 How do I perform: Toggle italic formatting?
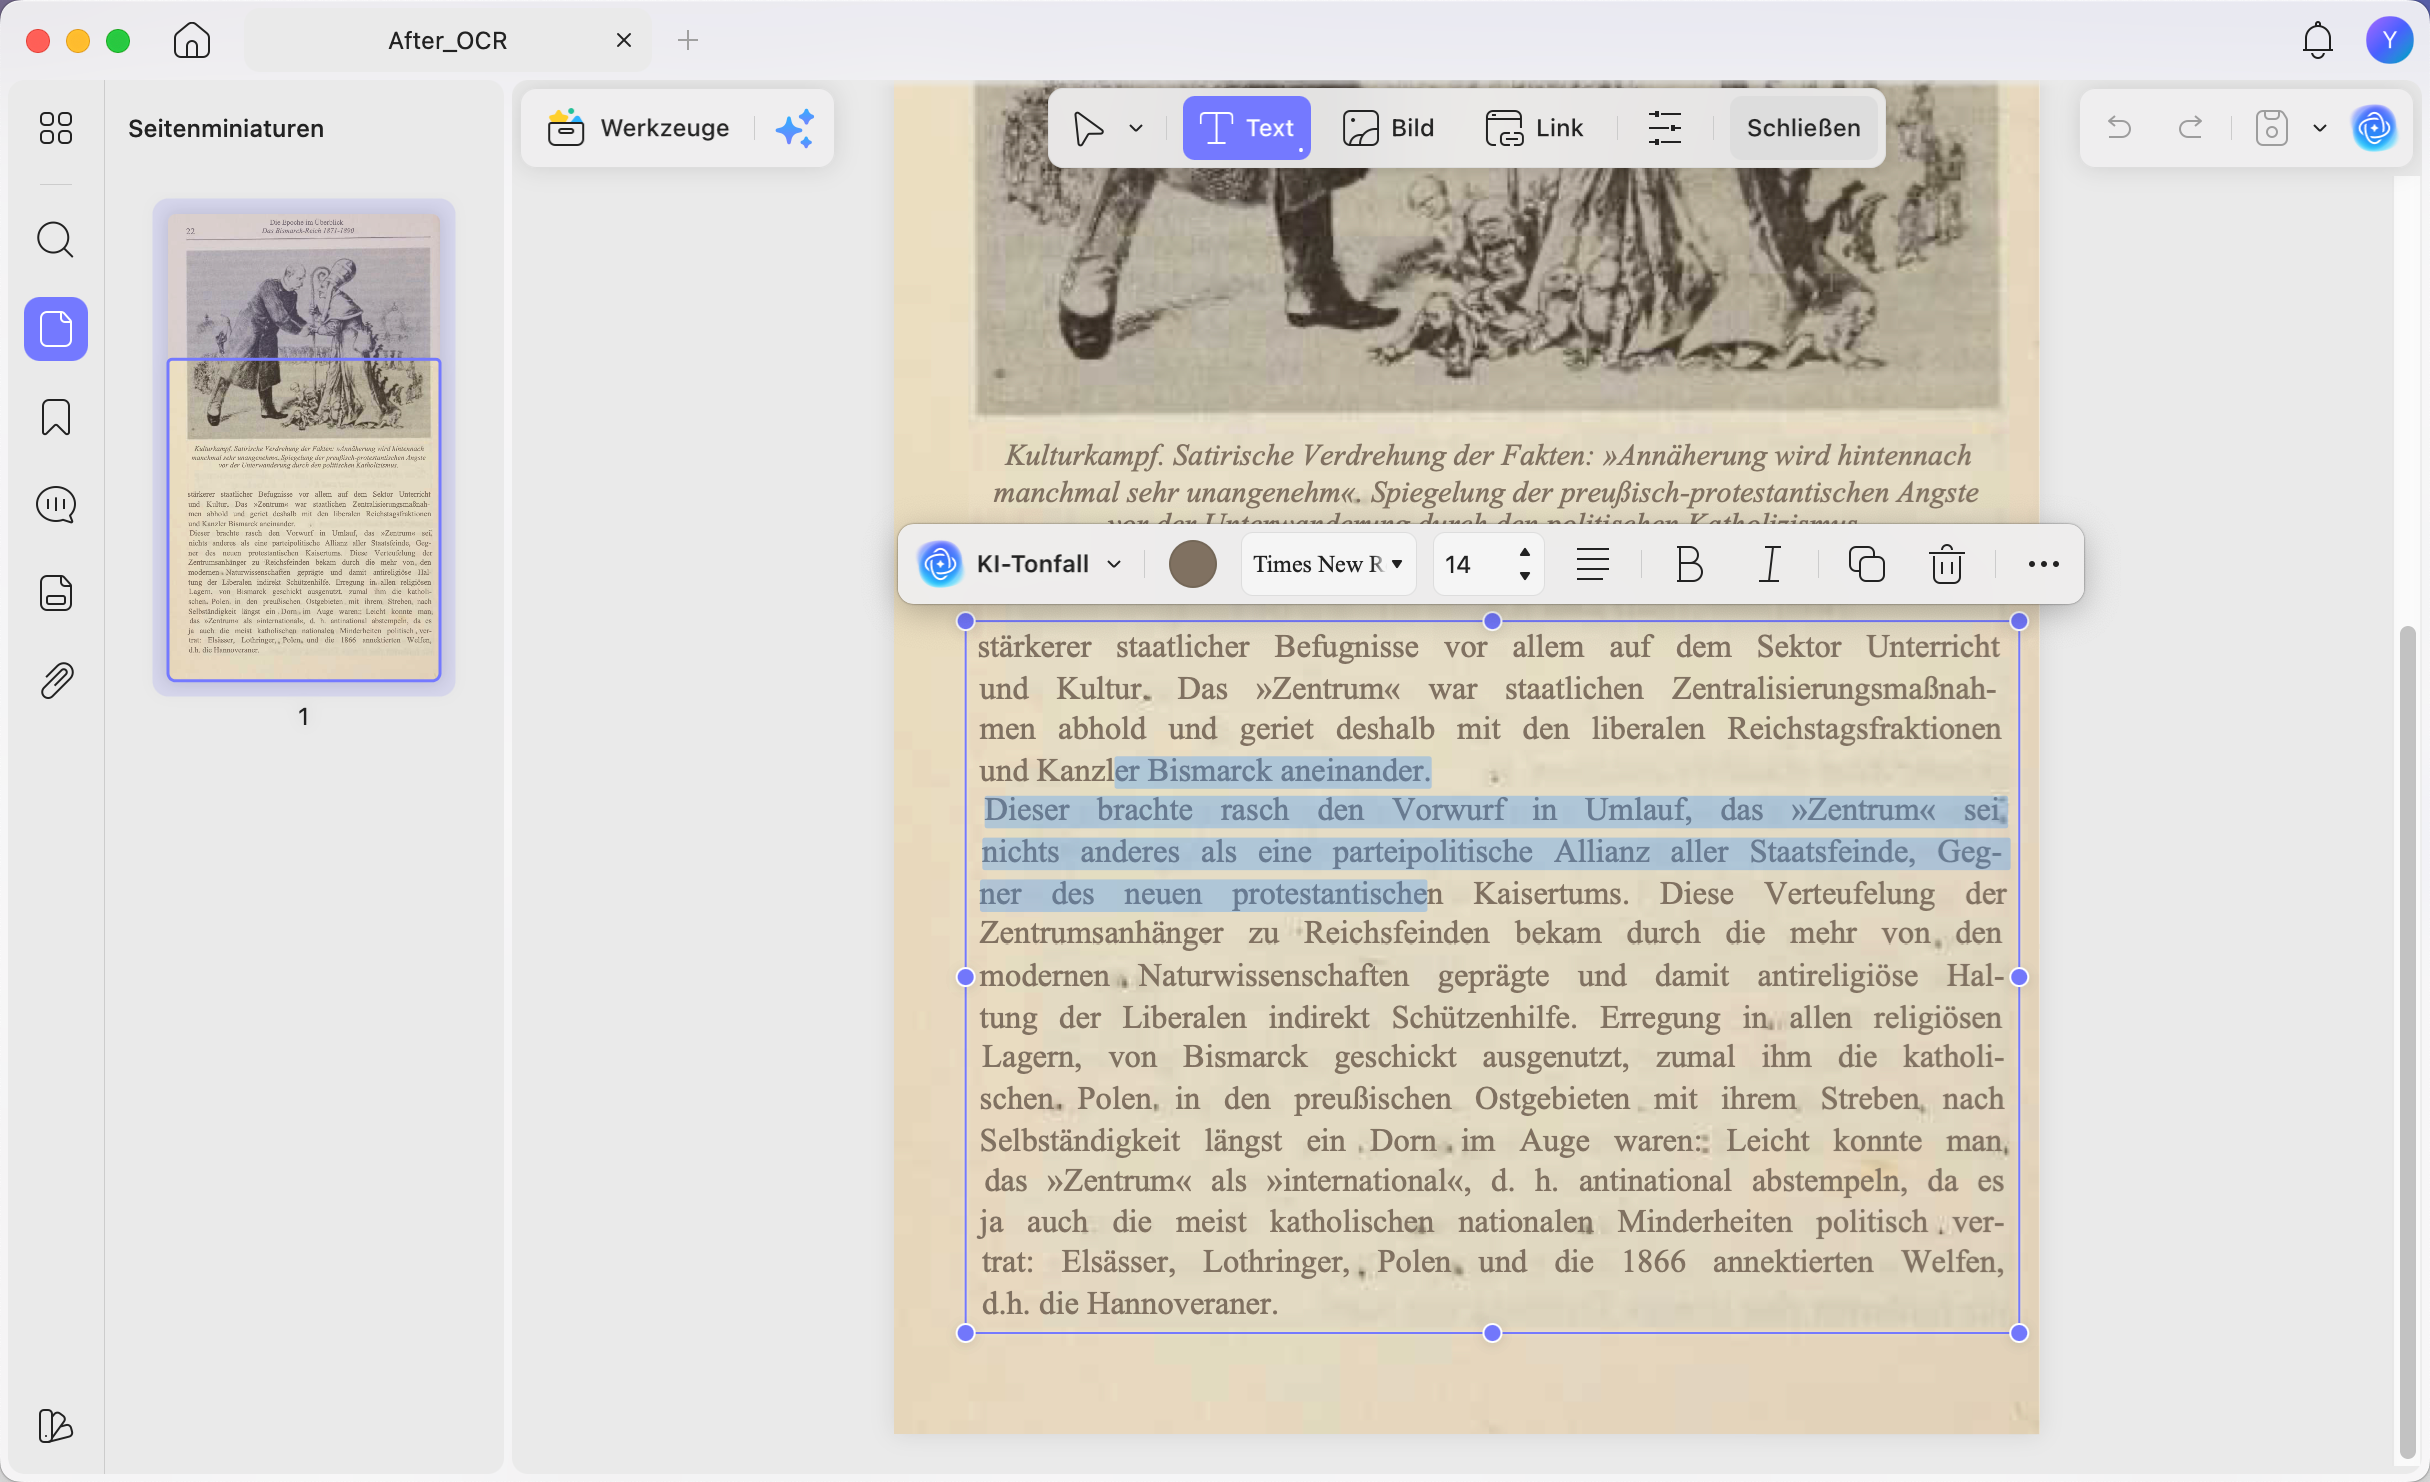(1770, 564)
